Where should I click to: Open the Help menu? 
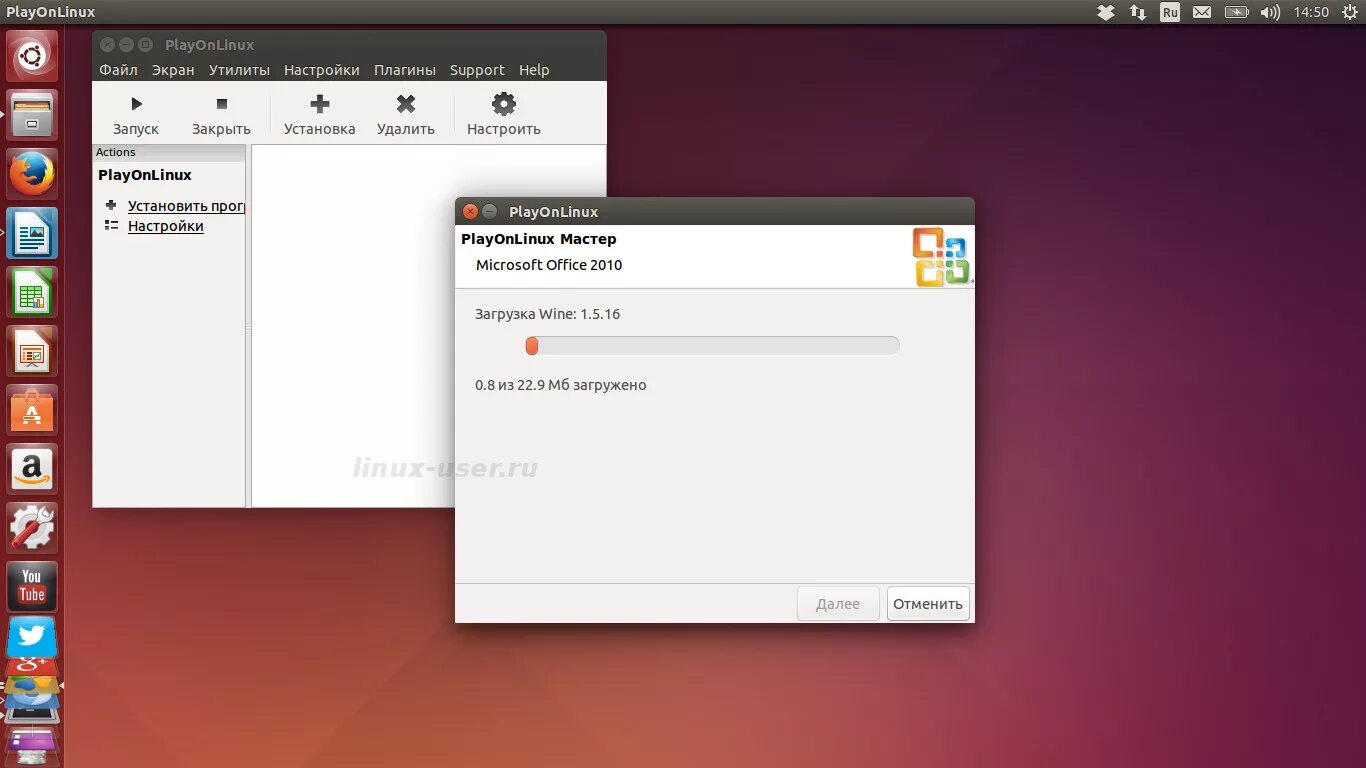(534, 70)
